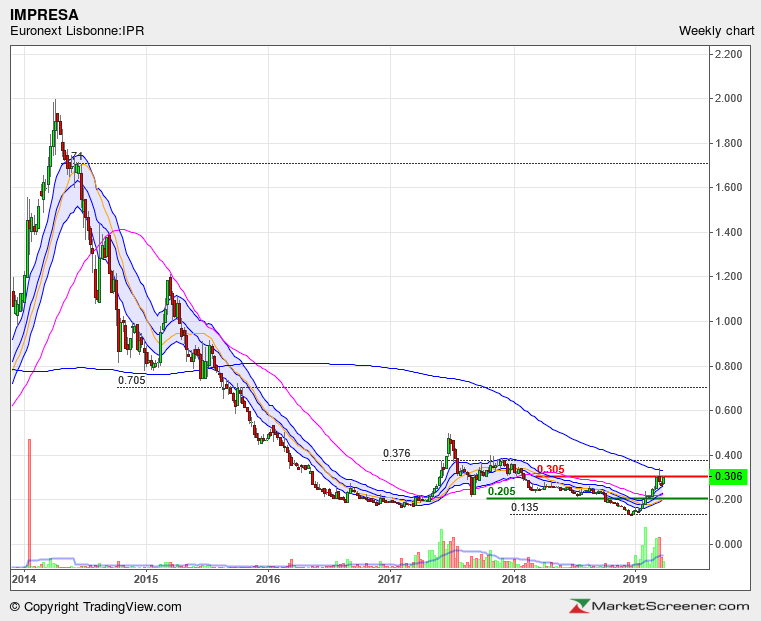
Task: Click the 2015 time axis label
Action: tap(146, 579)
